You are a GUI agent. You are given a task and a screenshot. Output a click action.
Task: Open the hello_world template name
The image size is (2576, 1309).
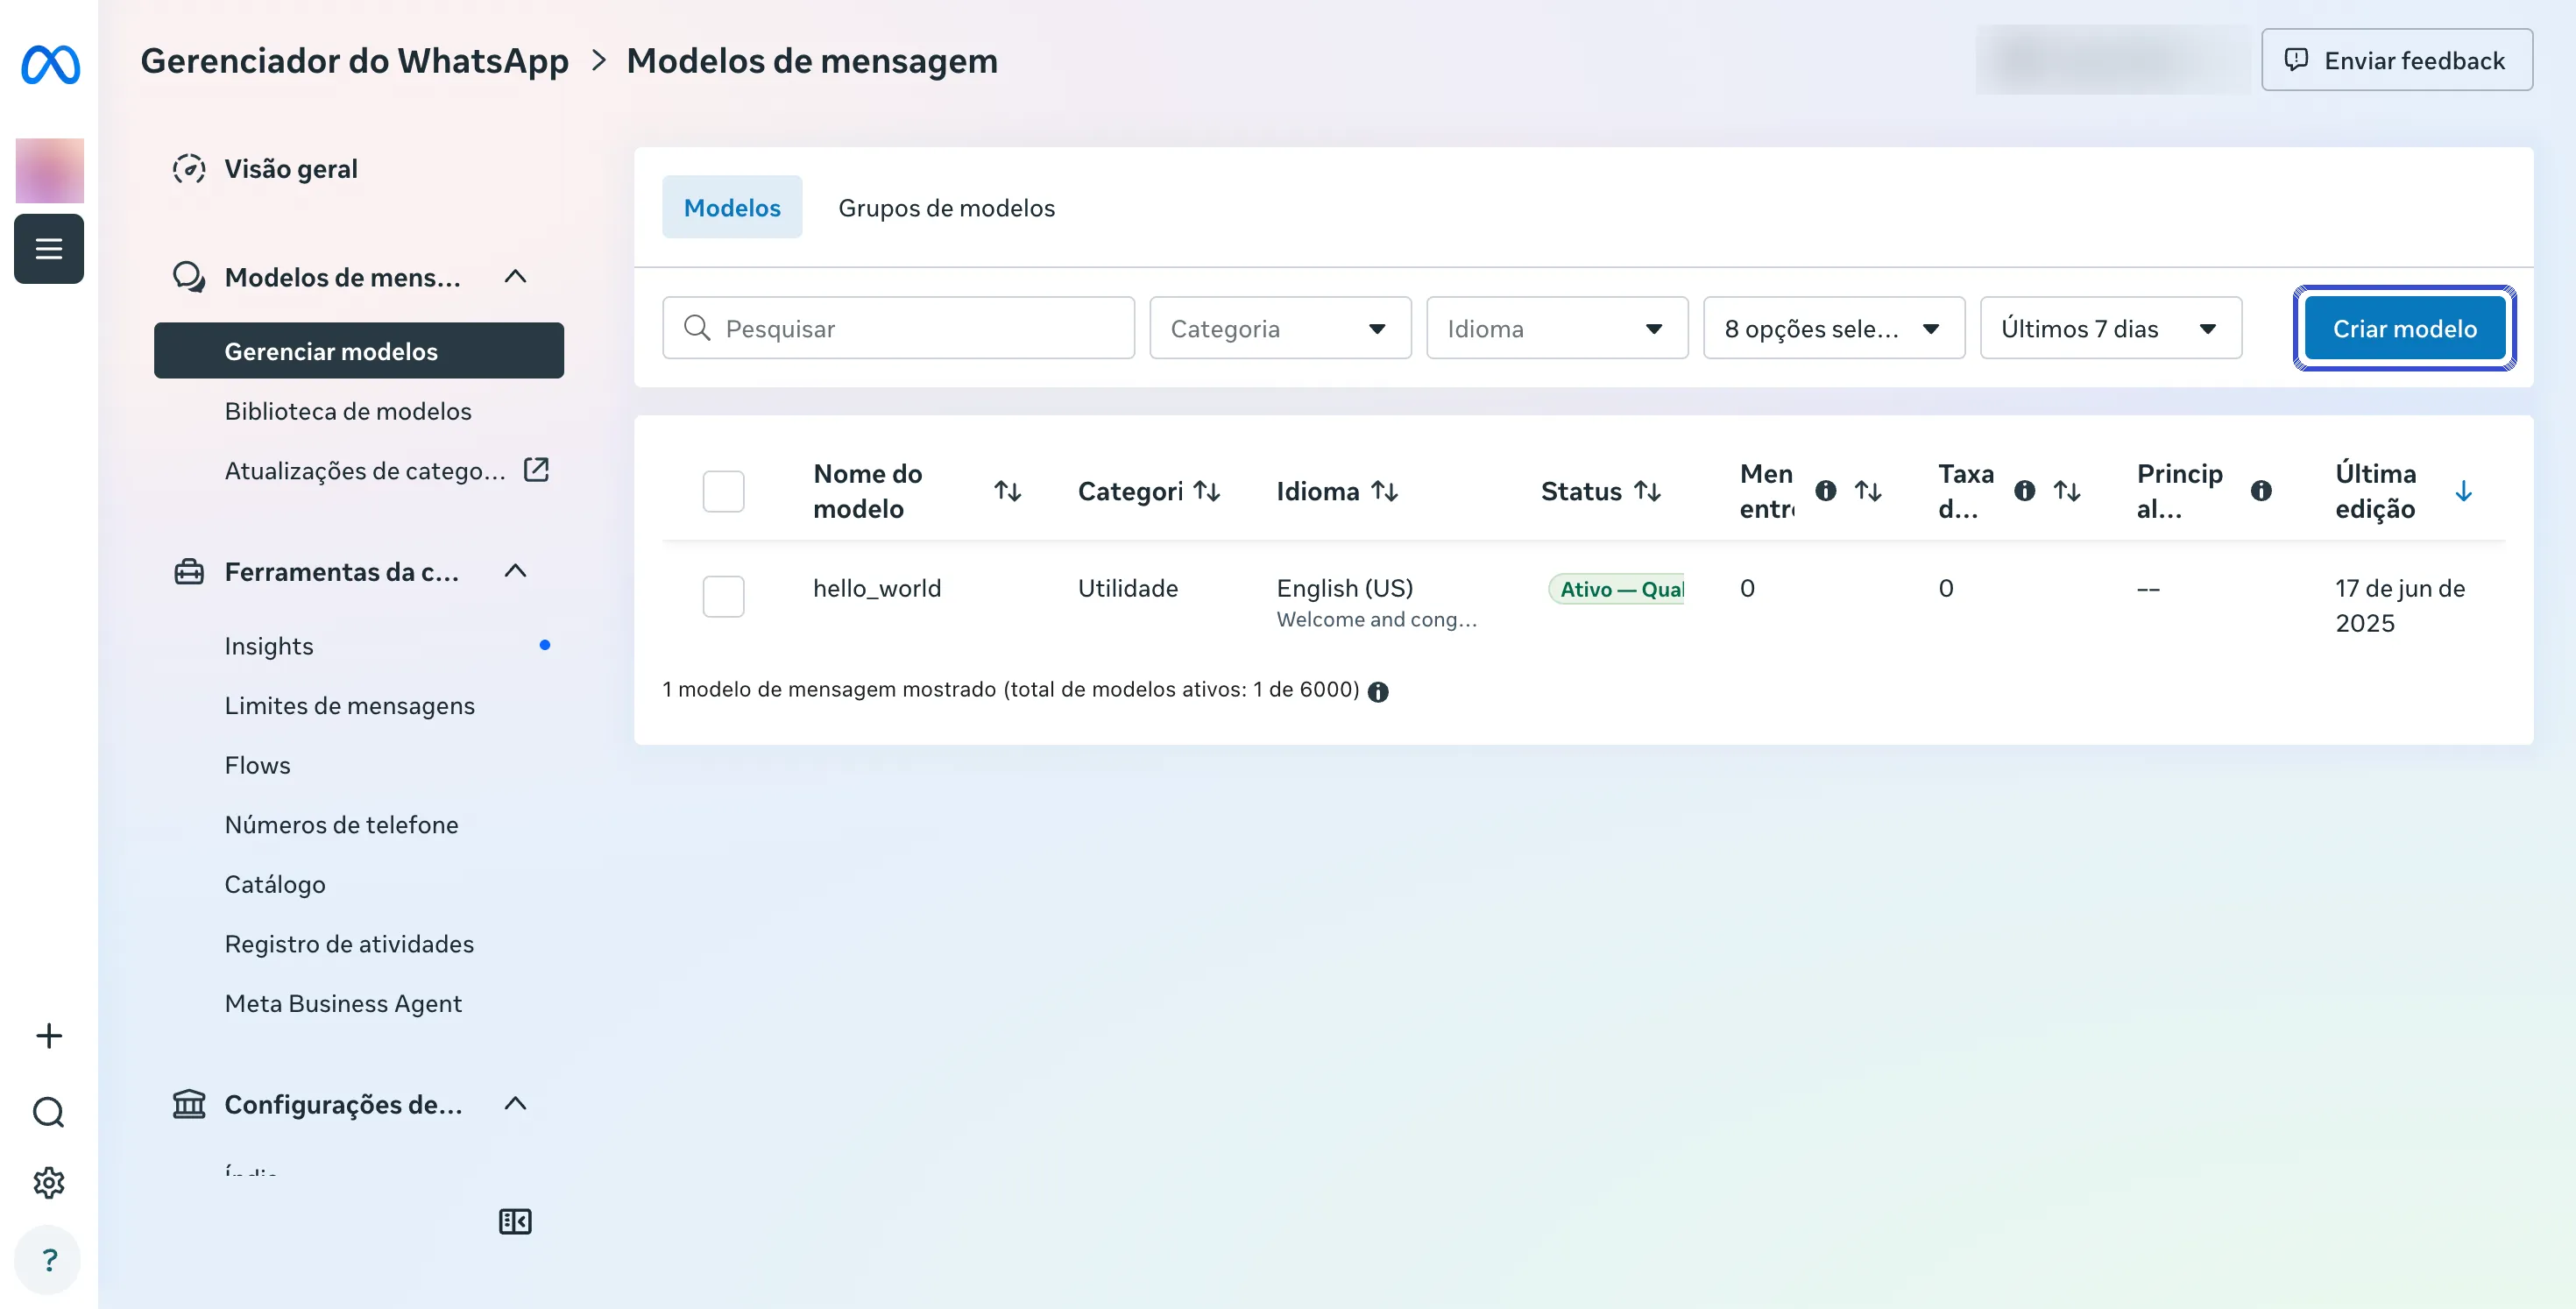877,588
